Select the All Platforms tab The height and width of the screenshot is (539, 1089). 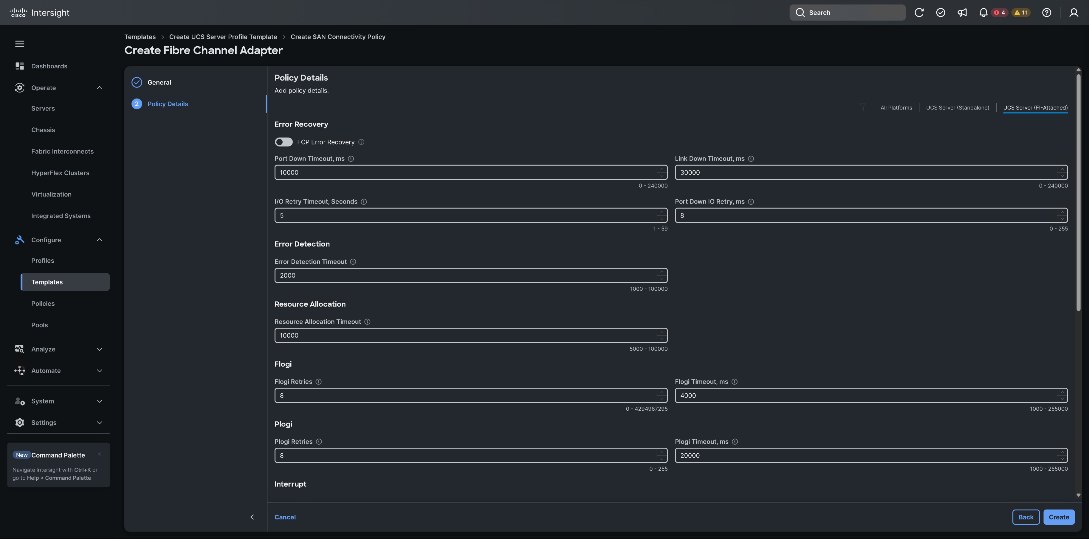pos(896,108)
